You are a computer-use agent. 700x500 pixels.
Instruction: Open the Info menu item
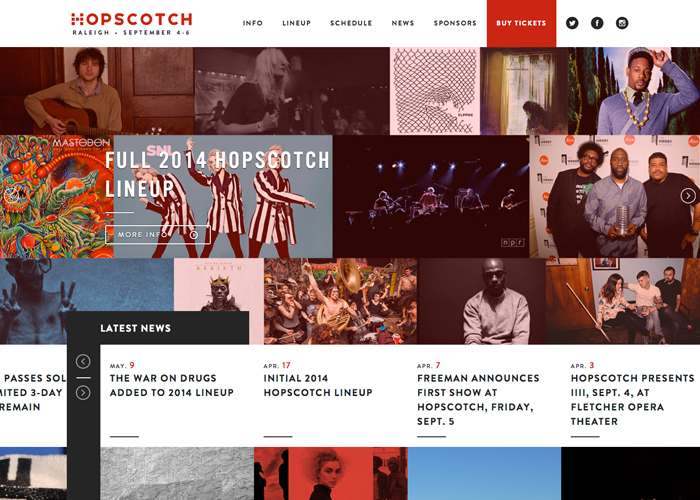coord(253,23)
